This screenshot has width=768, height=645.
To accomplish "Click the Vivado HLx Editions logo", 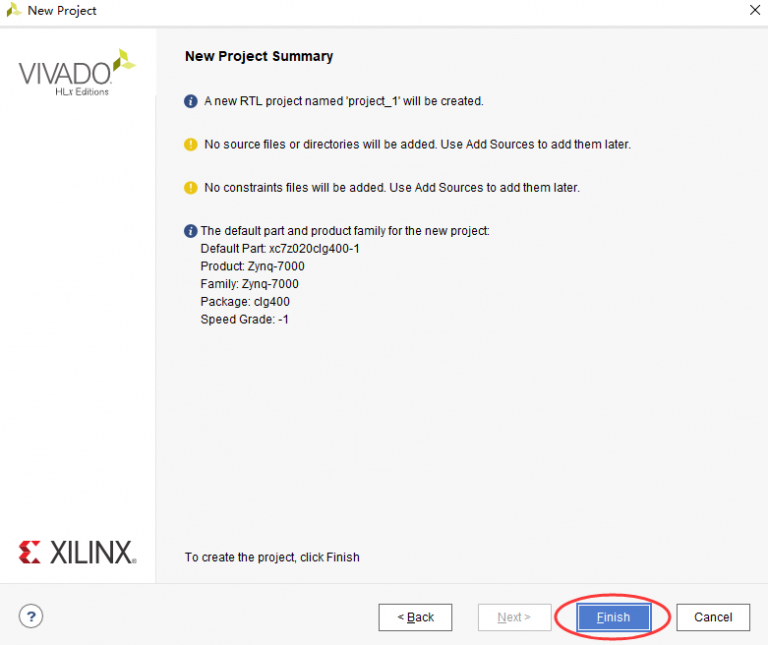I will pos(77,72).
